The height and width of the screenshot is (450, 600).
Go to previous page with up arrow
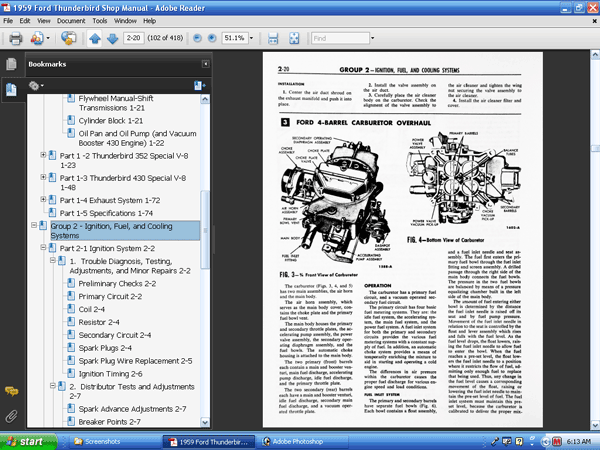(95, 38)
